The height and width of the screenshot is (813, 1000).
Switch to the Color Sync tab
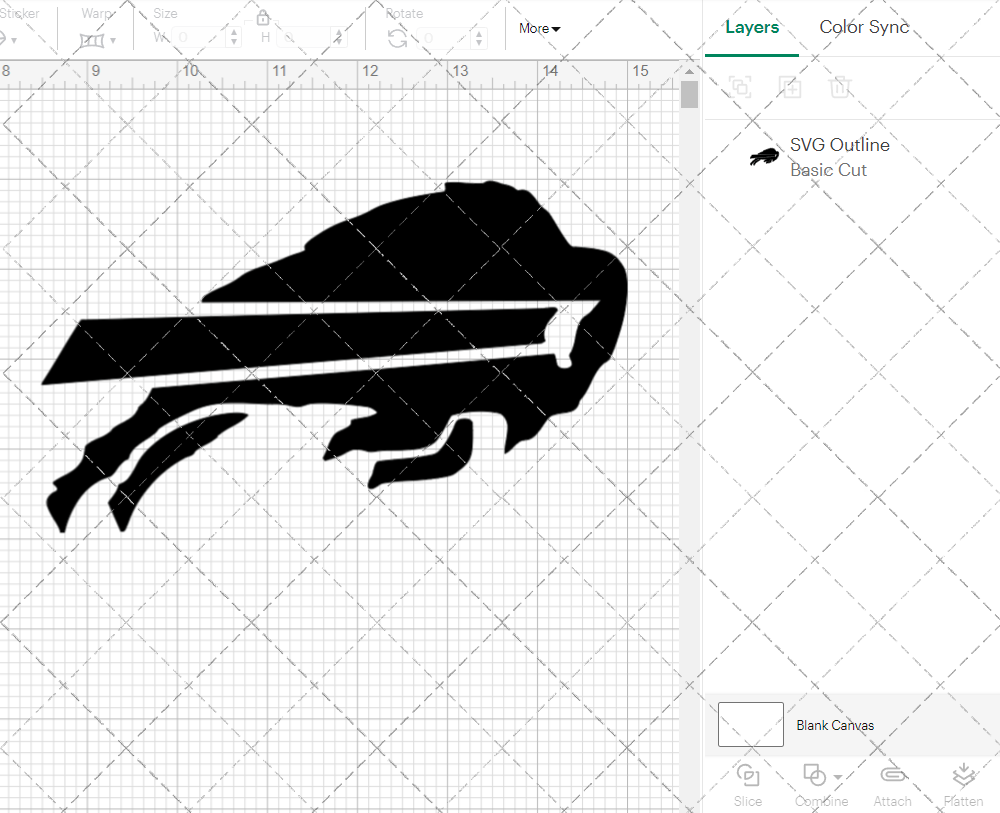(x=864, y=27)
